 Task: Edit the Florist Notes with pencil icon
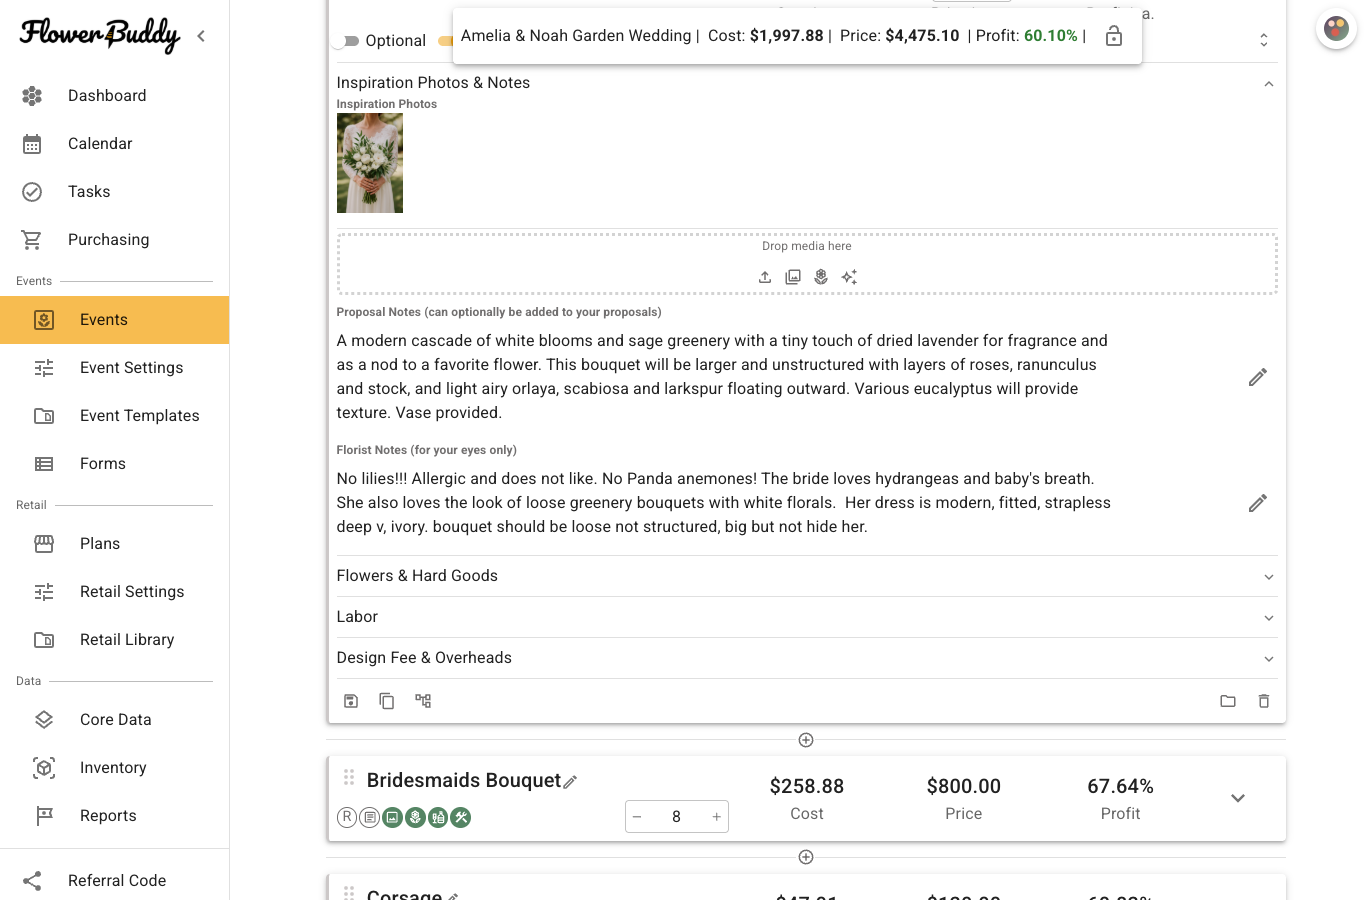click(x=1258, y=503)
